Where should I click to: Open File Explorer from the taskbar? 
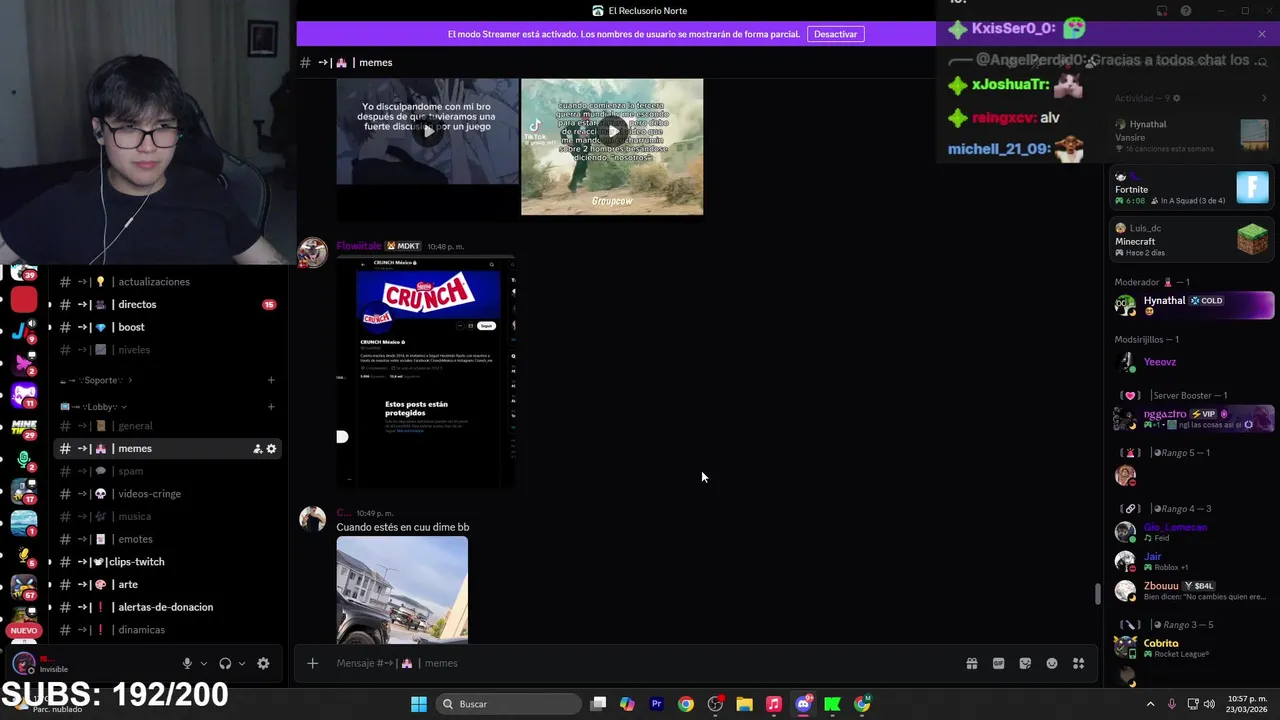[x=744, y=704]
